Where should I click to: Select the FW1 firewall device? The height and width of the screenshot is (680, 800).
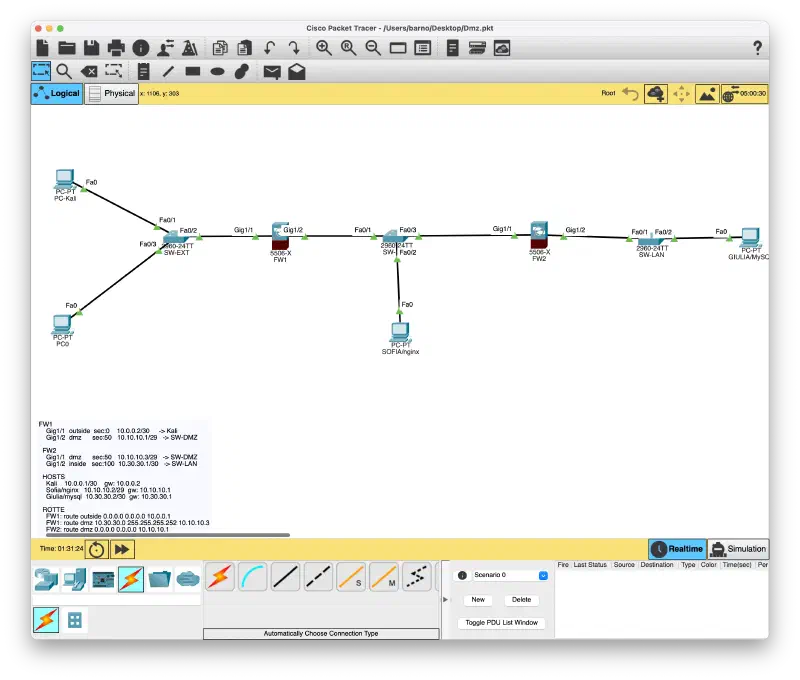pos(280,236)
